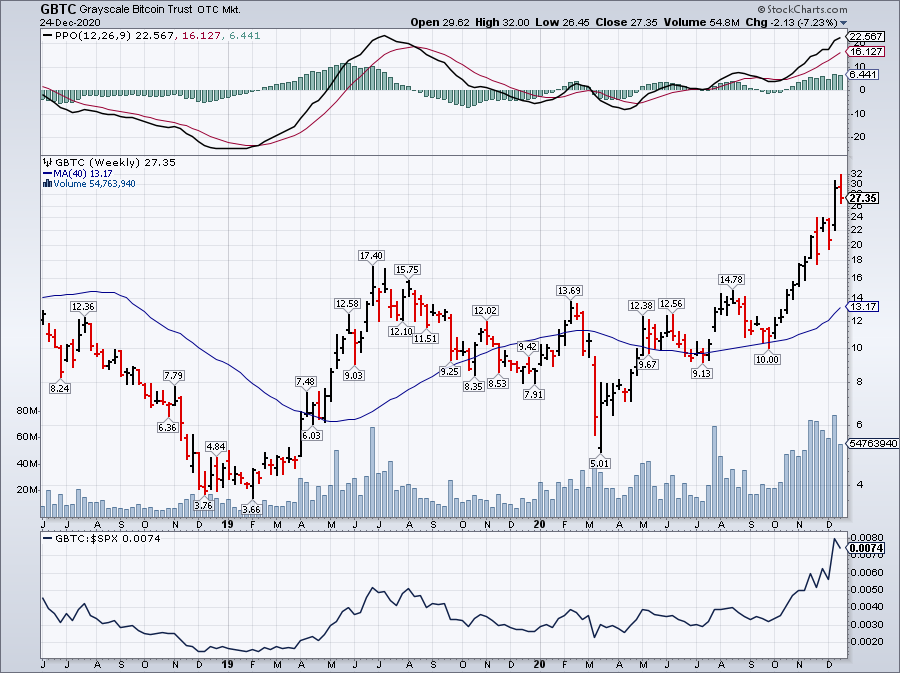Viewport: 900px width, 673px height.
Task: Click the 12.56 high price label
Action: tap(671, 304)
